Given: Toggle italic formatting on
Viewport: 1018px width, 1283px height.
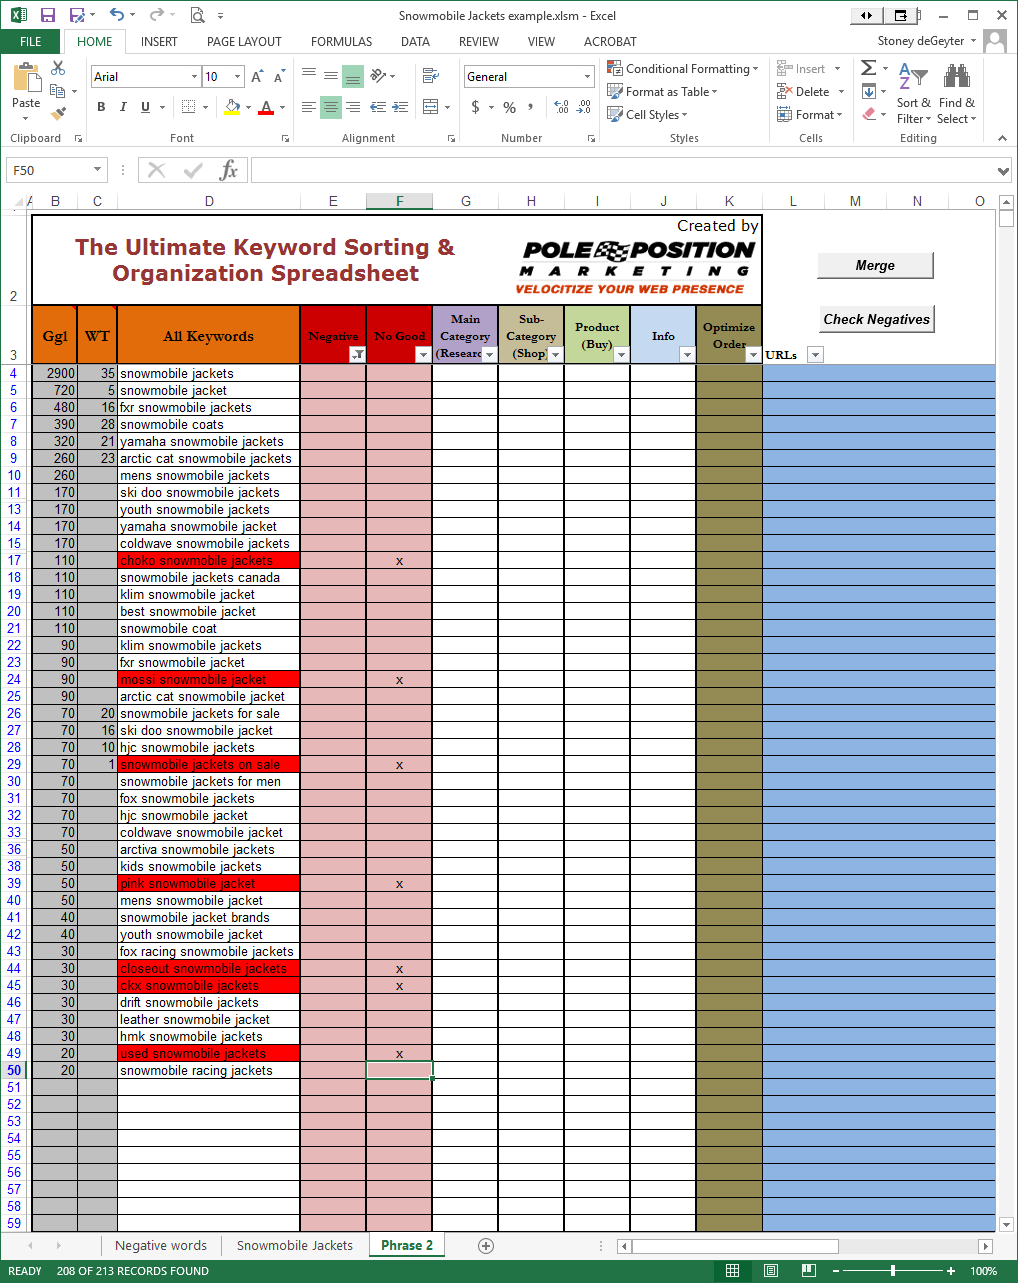Looking at the screenshot, I should point(122,105).
